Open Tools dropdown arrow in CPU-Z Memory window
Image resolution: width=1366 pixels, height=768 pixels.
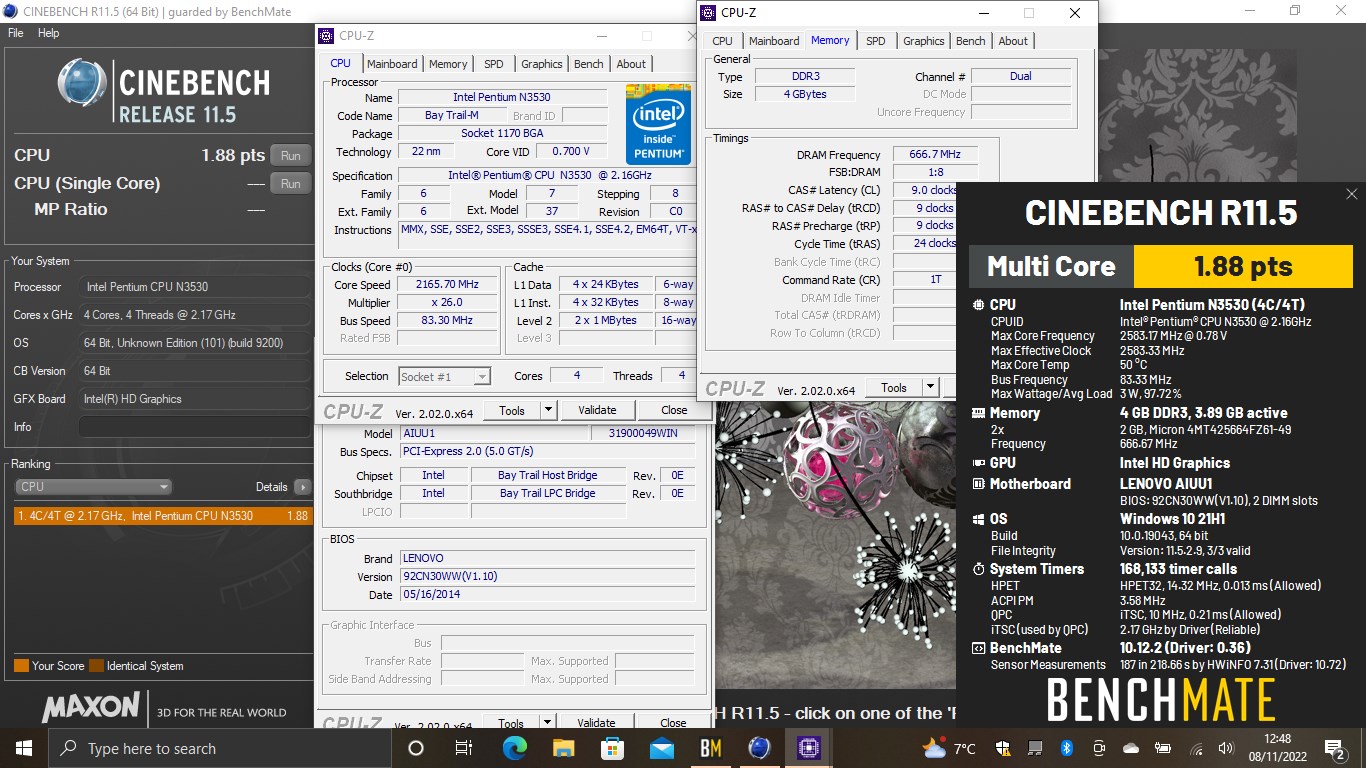(930, 388)
